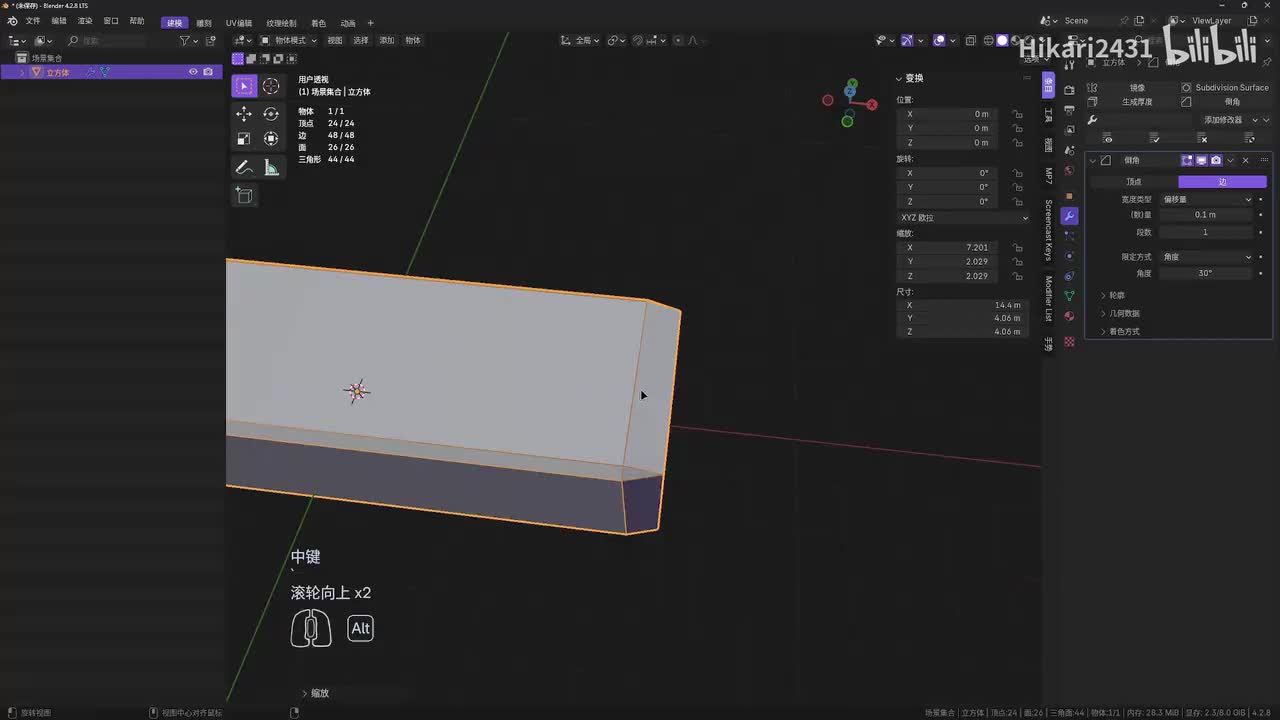Image resolution: width=1280 pixels, height=720 pixels.
Task: Add a new workspace with plus icon
Action: [x=371, y=23]
